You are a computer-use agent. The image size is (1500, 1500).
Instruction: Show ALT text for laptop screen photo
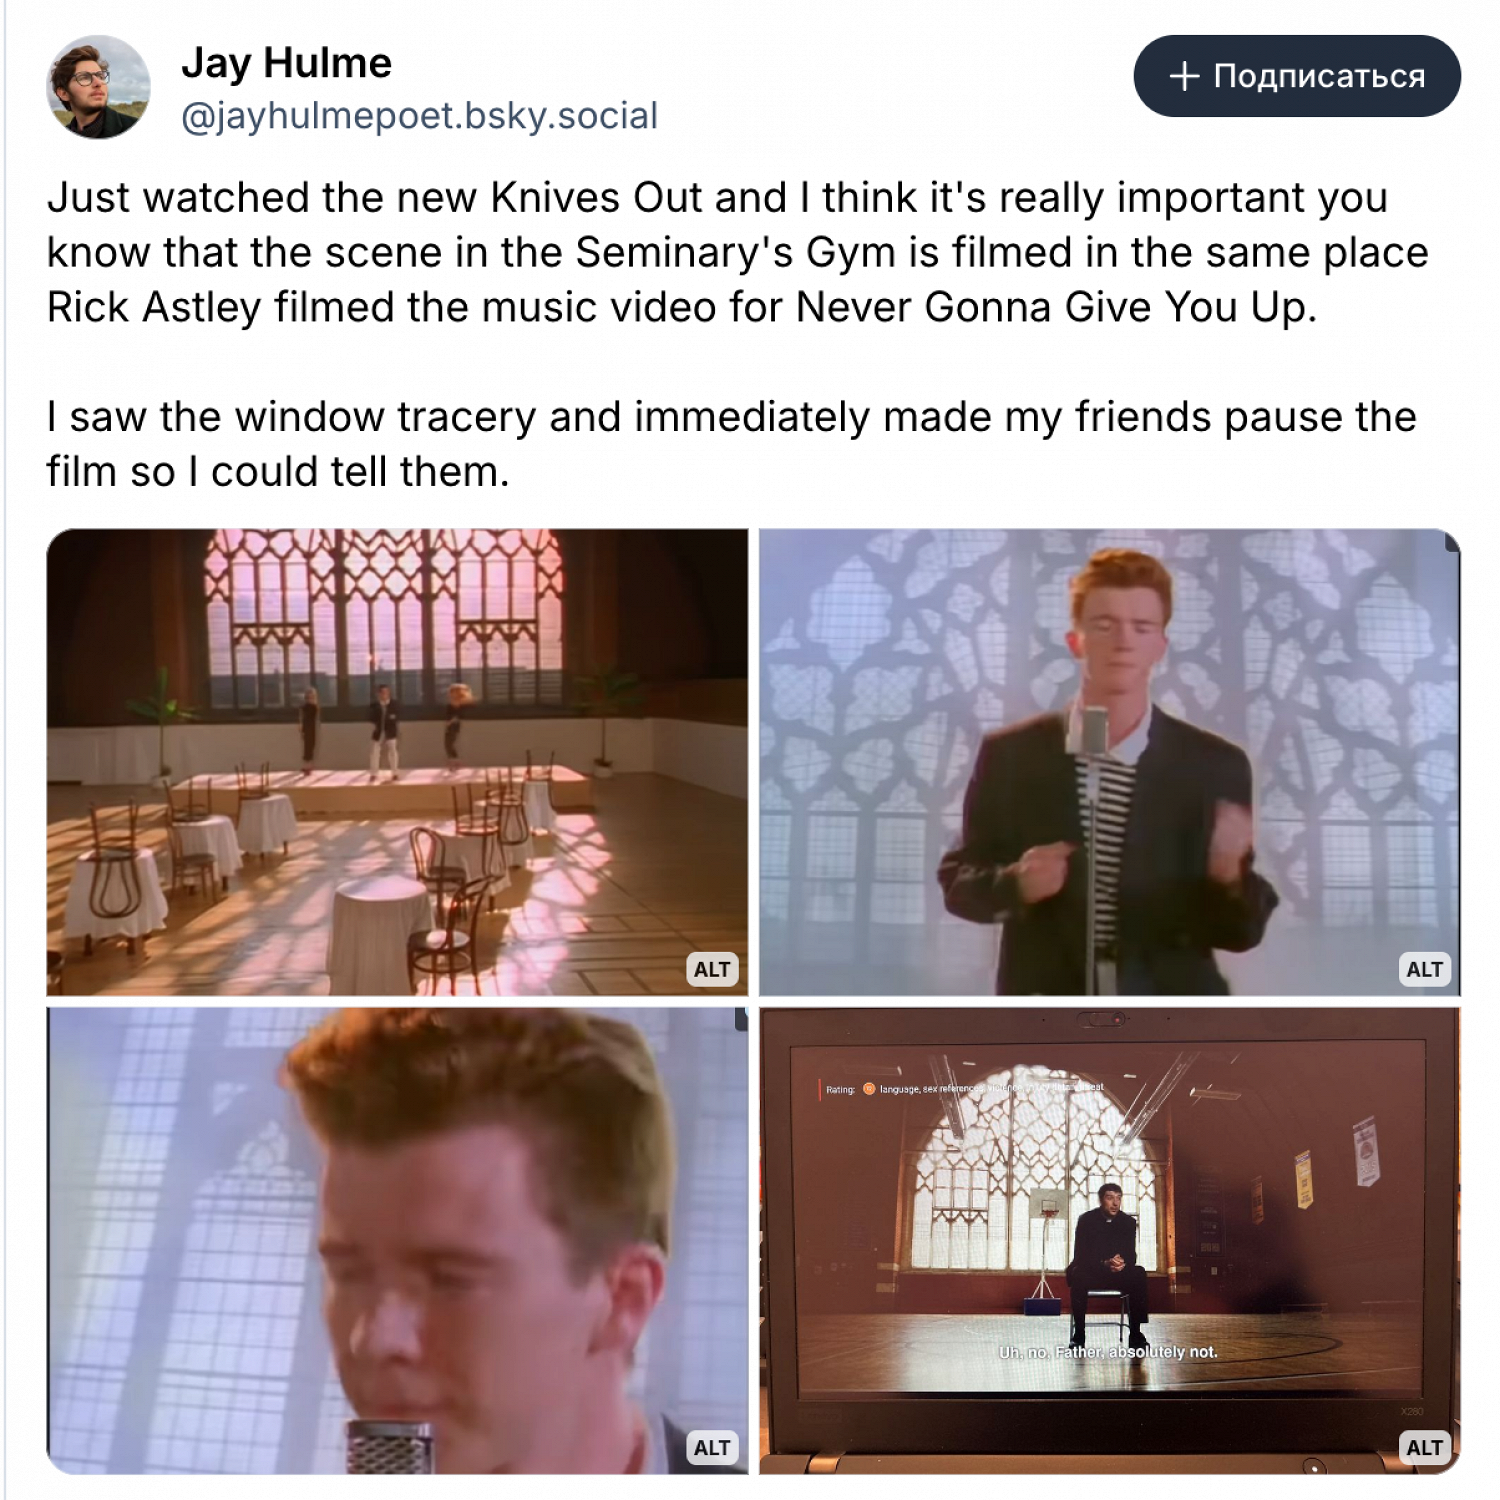pyautogui.click(x=1424, y=1448)
